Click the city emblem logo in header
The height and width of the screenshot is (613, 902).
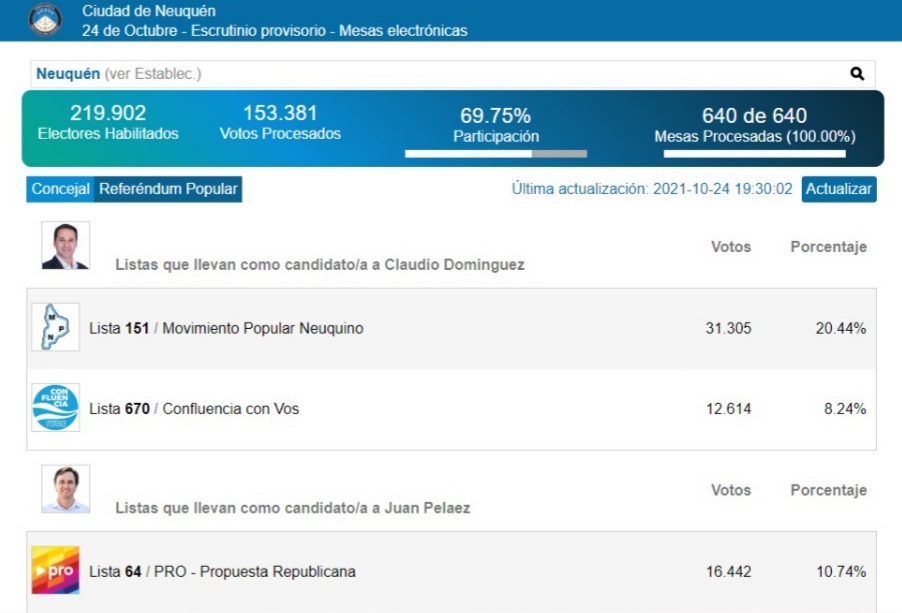44,20
